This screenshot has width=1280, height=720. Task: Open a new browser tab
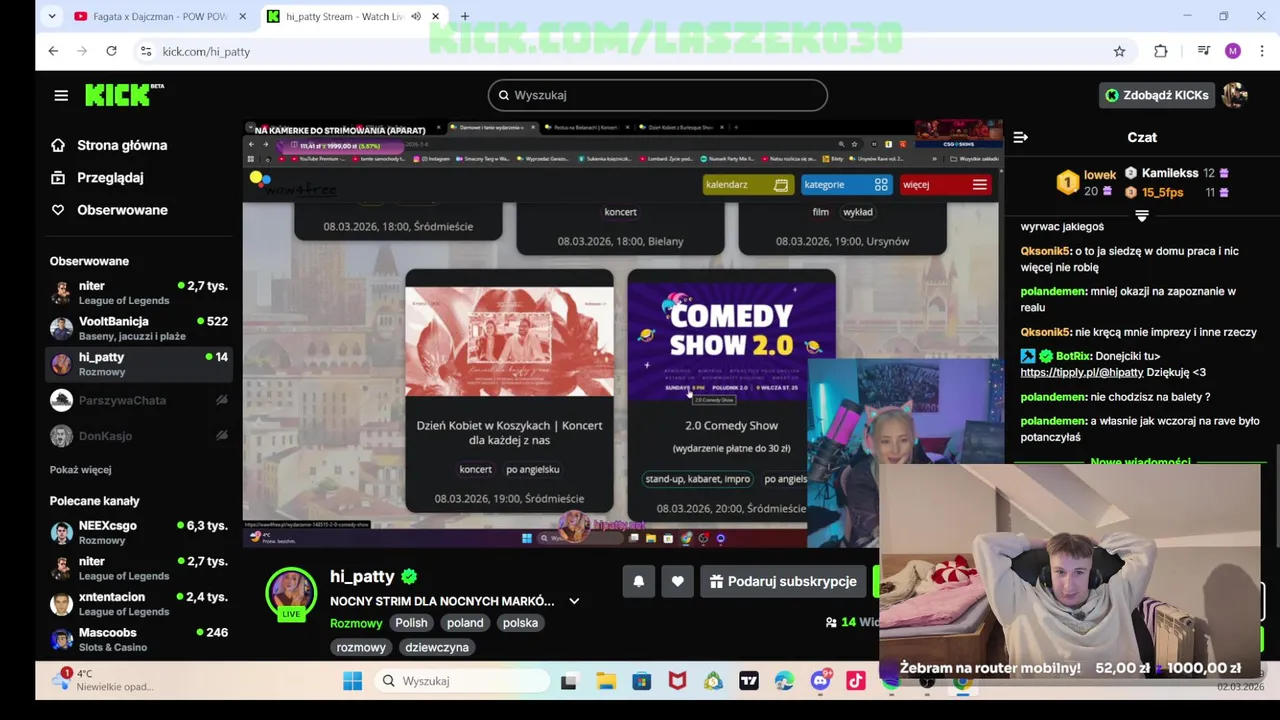point(464,17)
